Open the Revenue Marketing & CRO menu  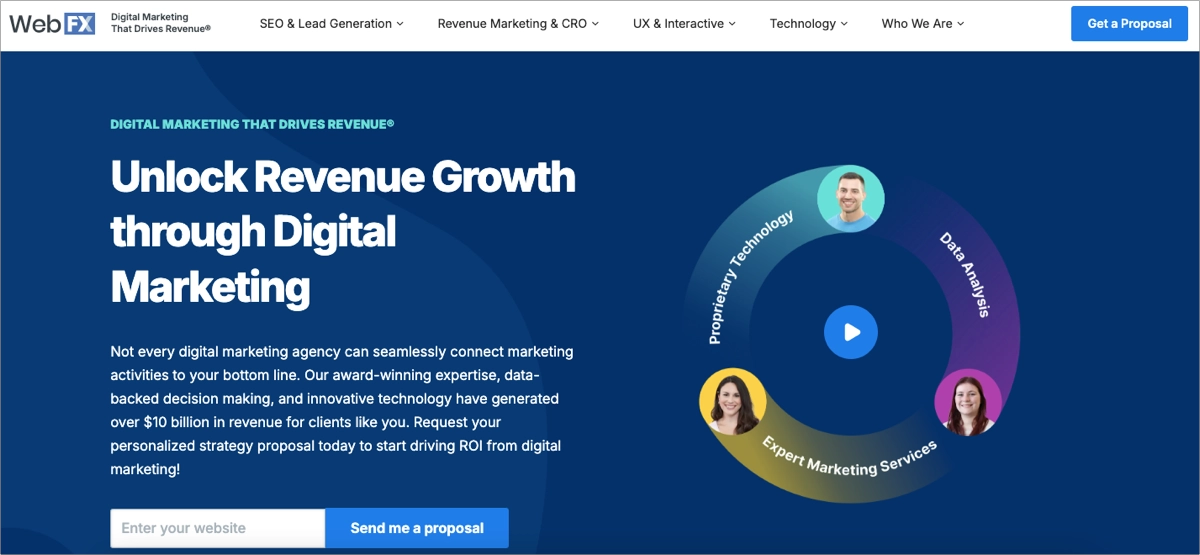tap(518, 23)
